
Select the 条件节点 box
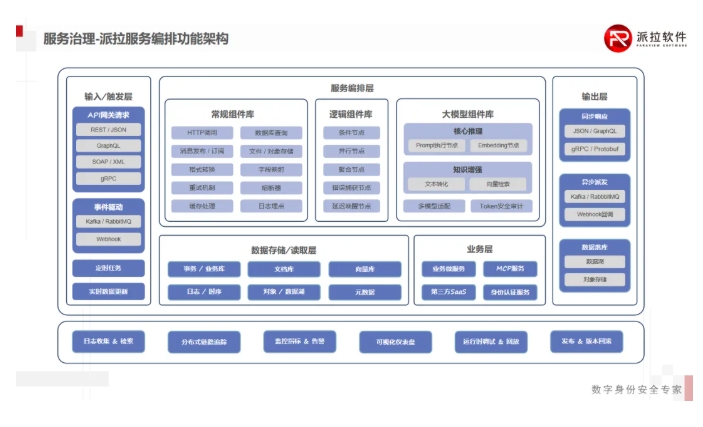[352, 133]
